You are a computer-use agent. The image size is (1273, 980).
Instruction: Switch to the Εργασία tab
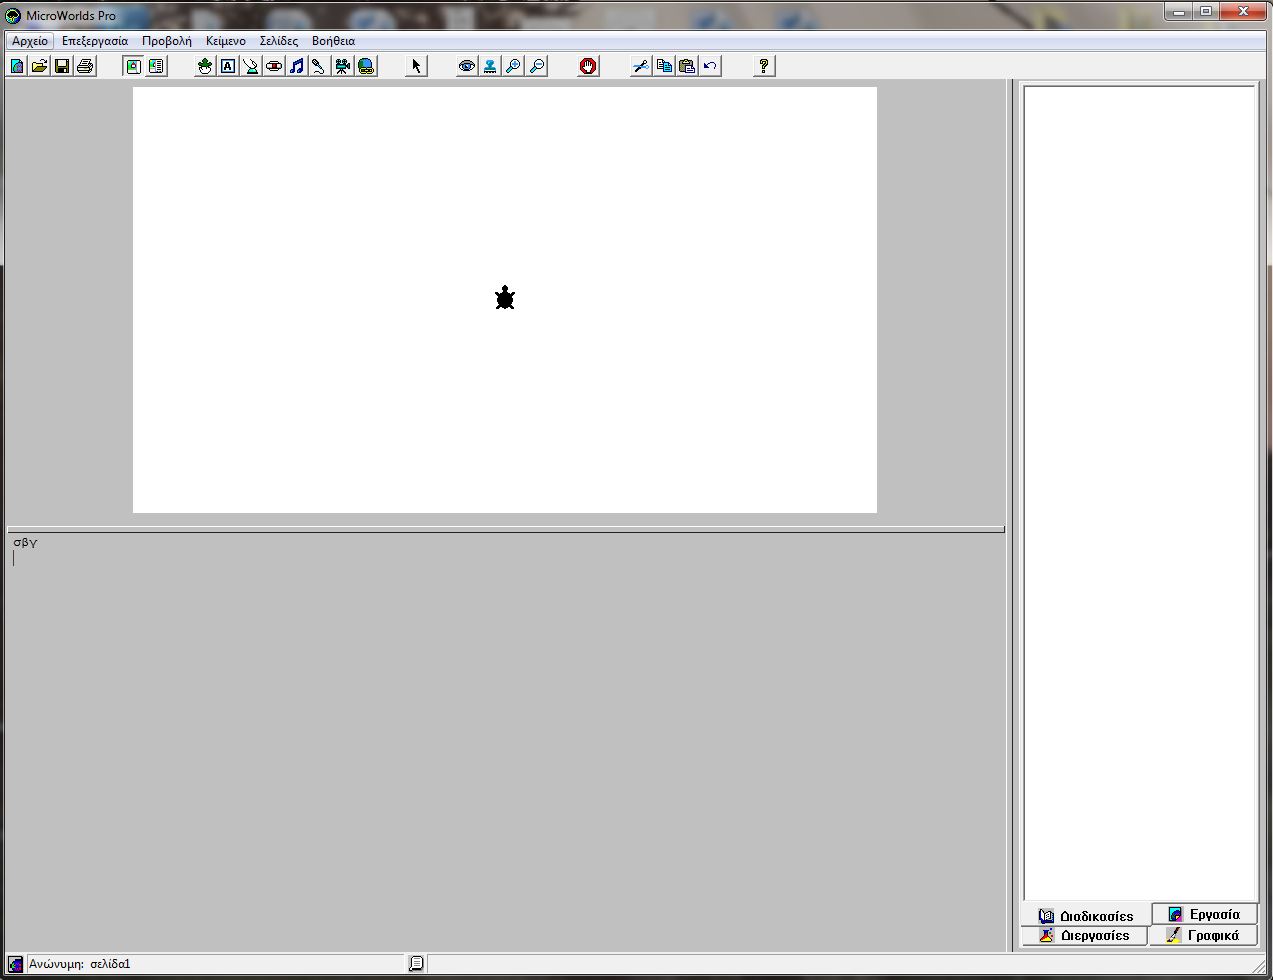click(x=1204, y=914)
